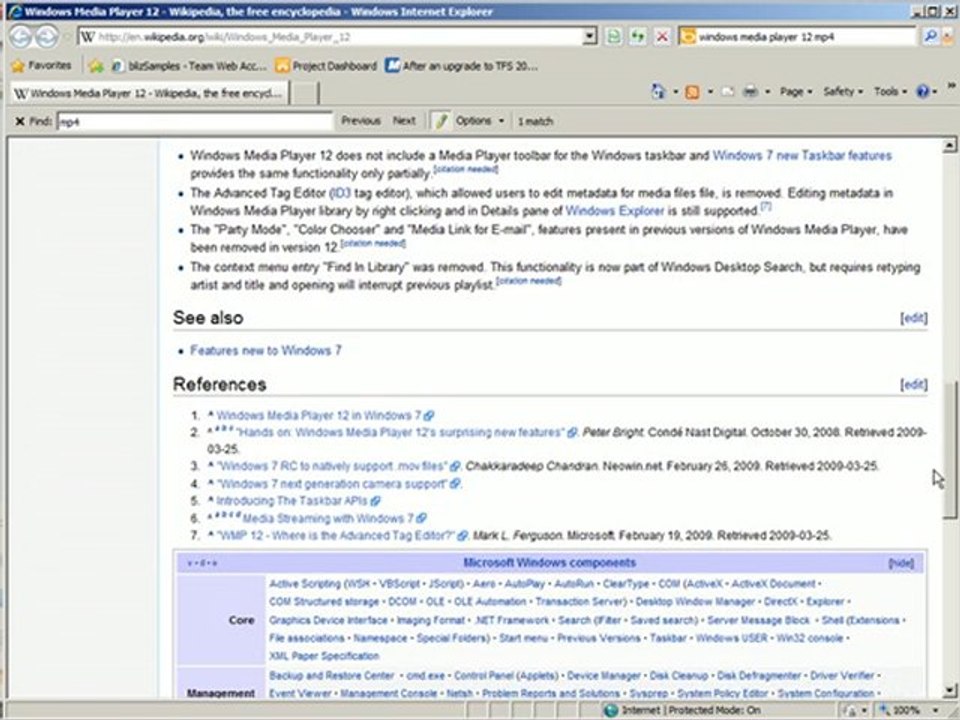Open the DirectX link in Core row

pos(780,602)
